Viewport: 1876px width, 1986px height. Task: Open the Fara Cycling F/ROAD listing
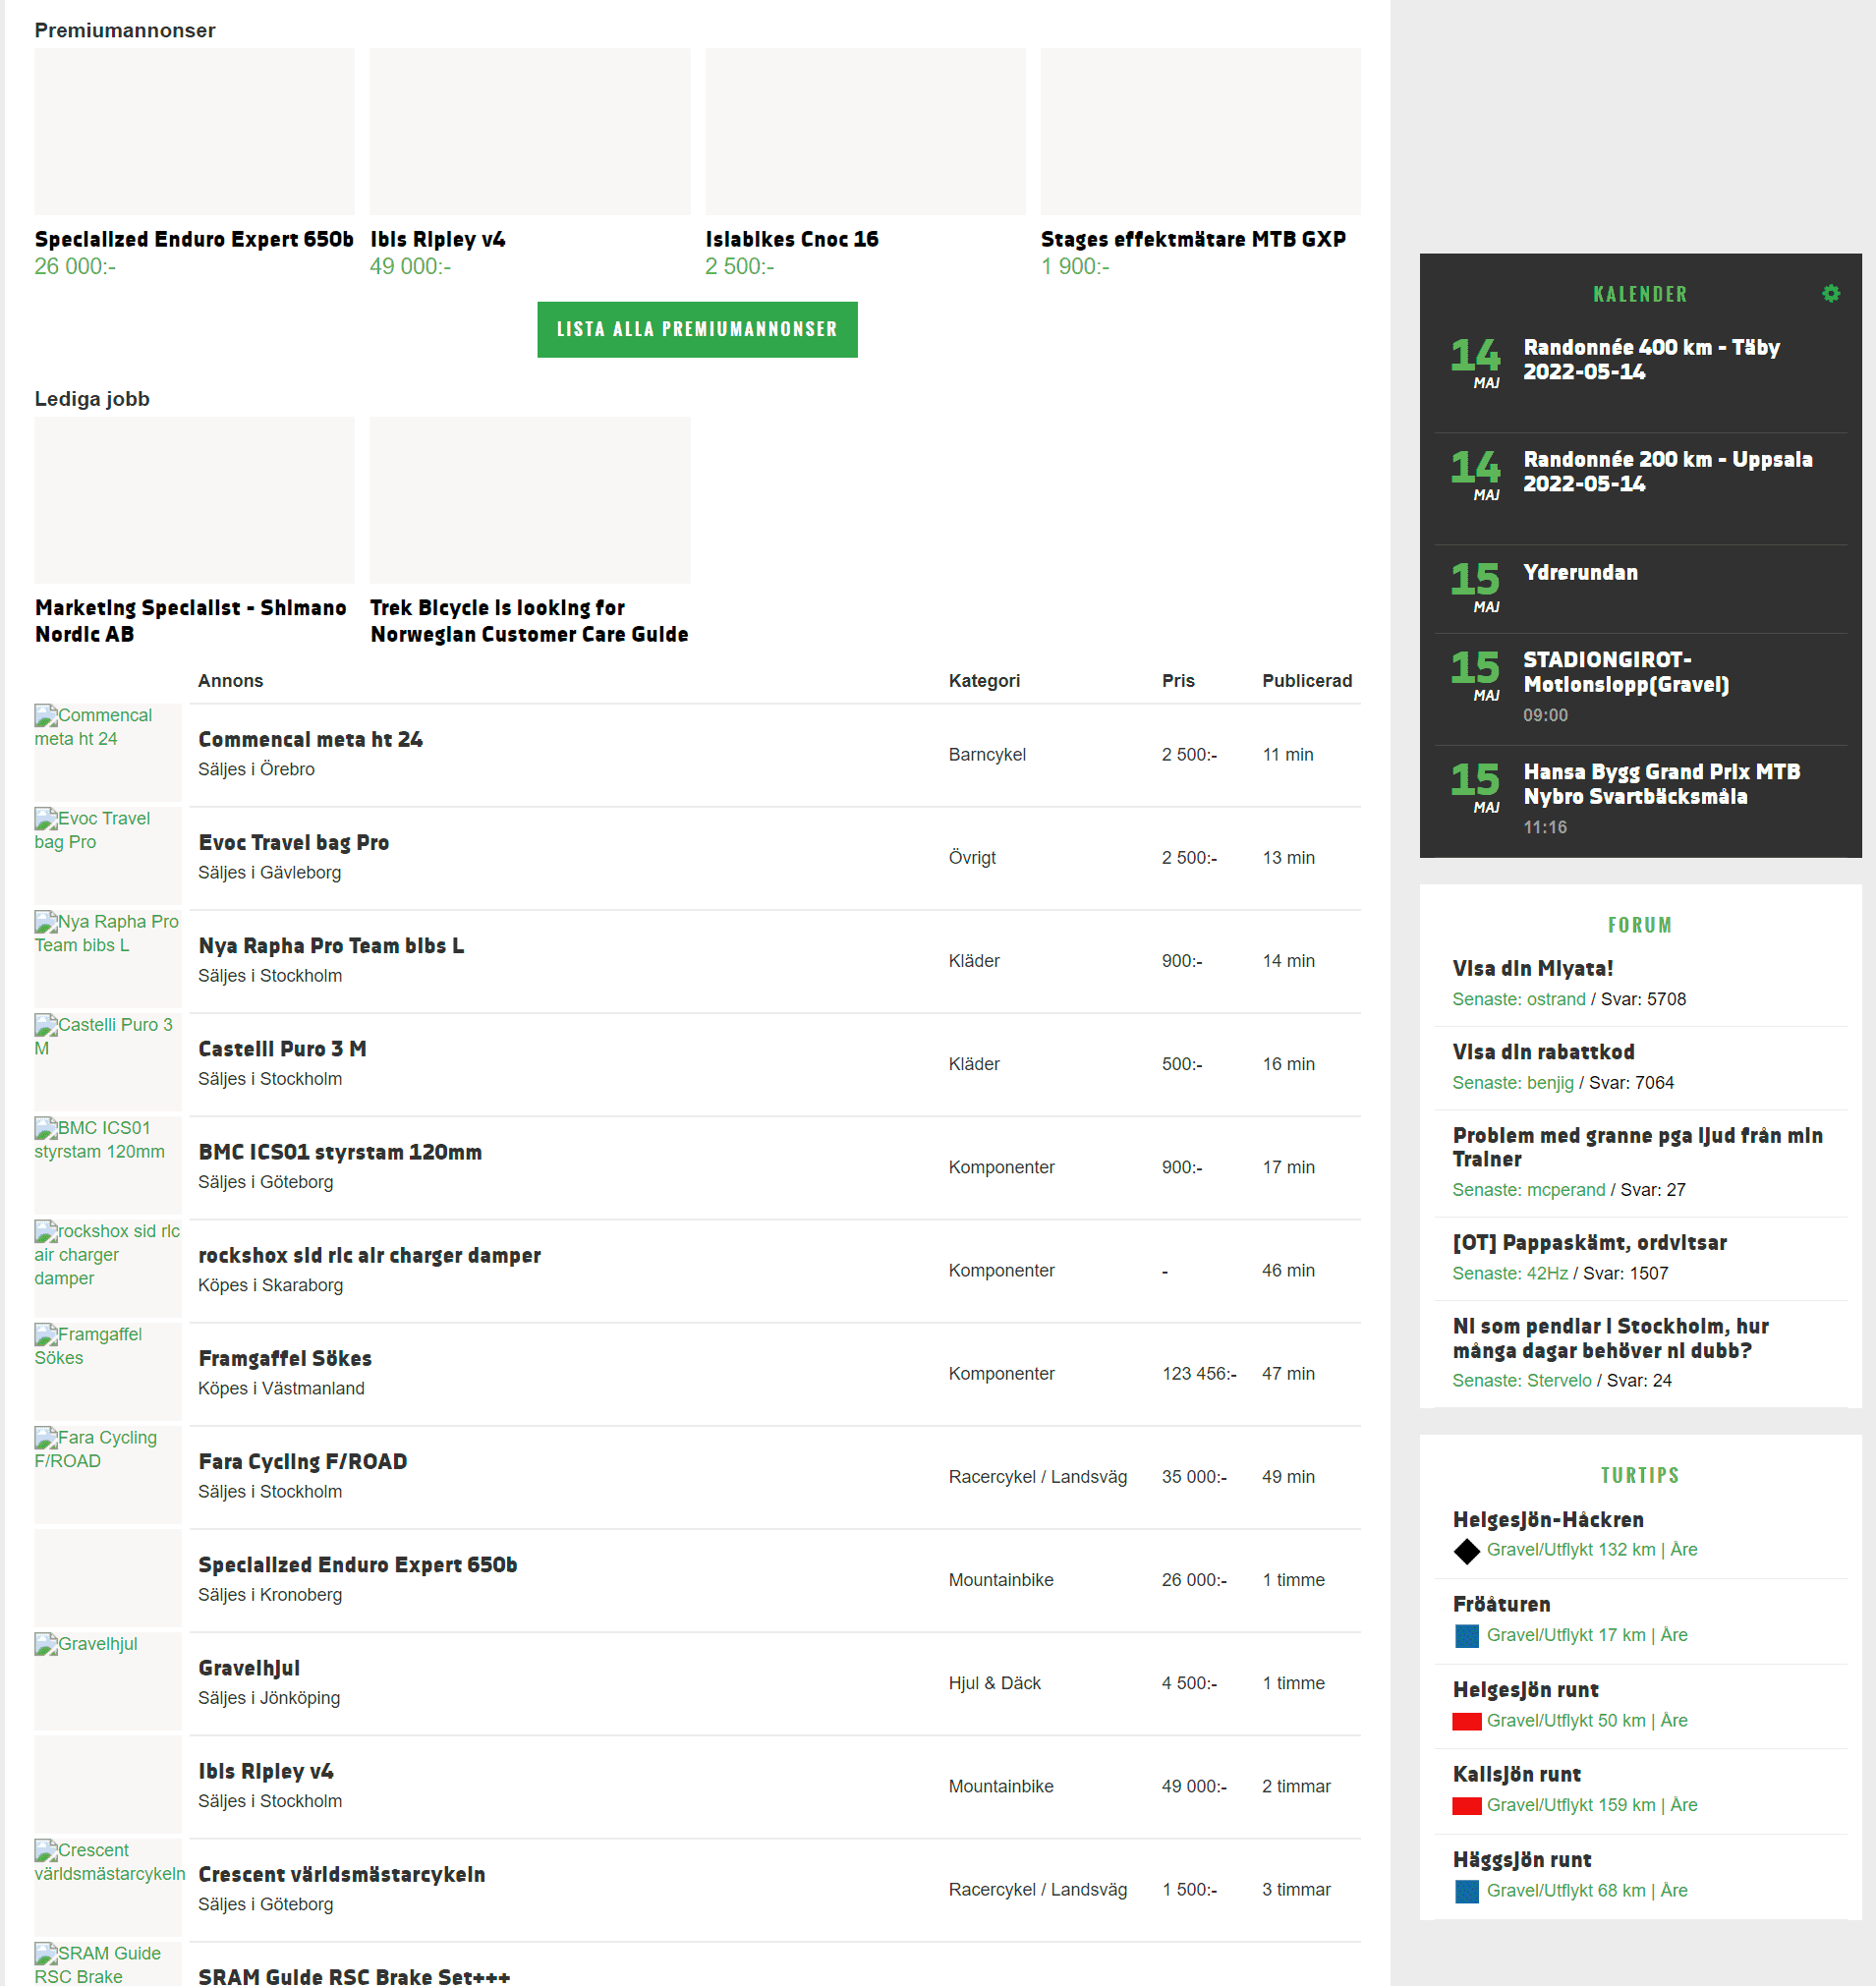[302, 1461]
